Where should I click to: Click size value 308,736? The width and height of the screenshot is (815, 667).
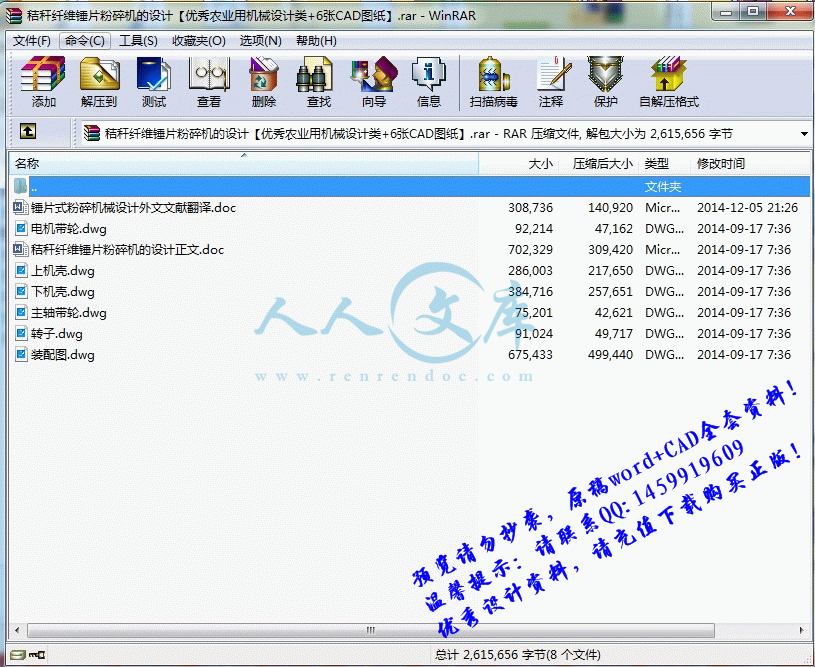530,208
